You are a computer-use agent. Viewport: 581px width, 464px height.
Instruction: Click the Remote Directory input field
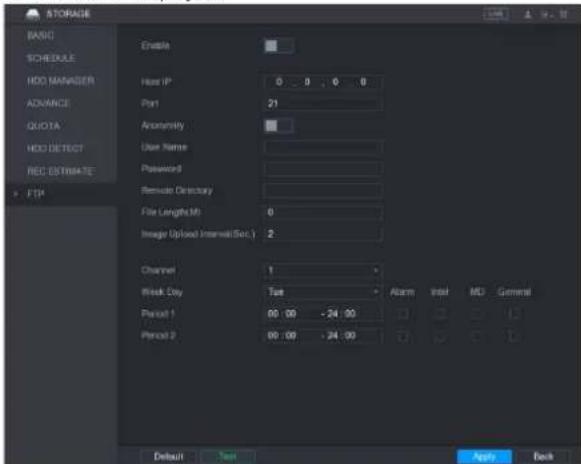click(x=323, y=190)
